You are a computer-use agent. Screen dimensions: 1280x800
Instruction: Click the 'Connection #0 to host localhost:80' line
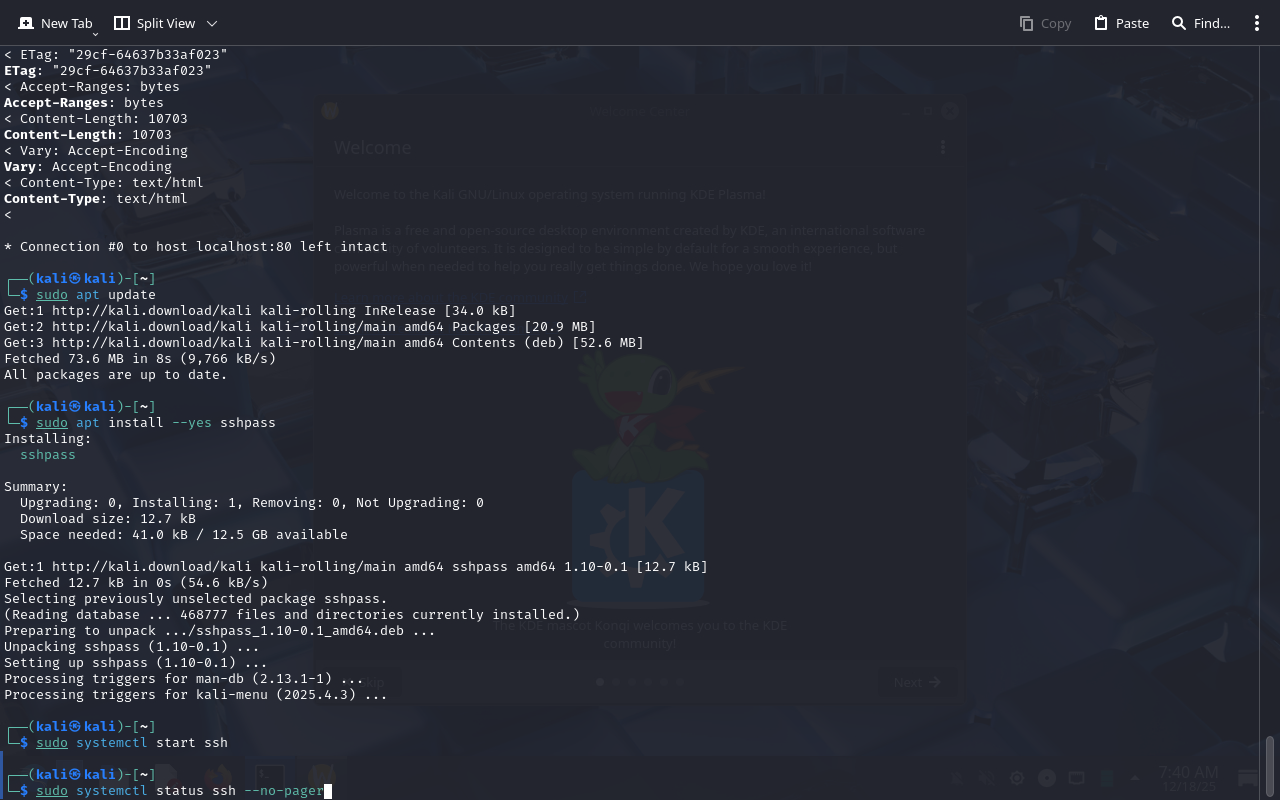point(196,246)
